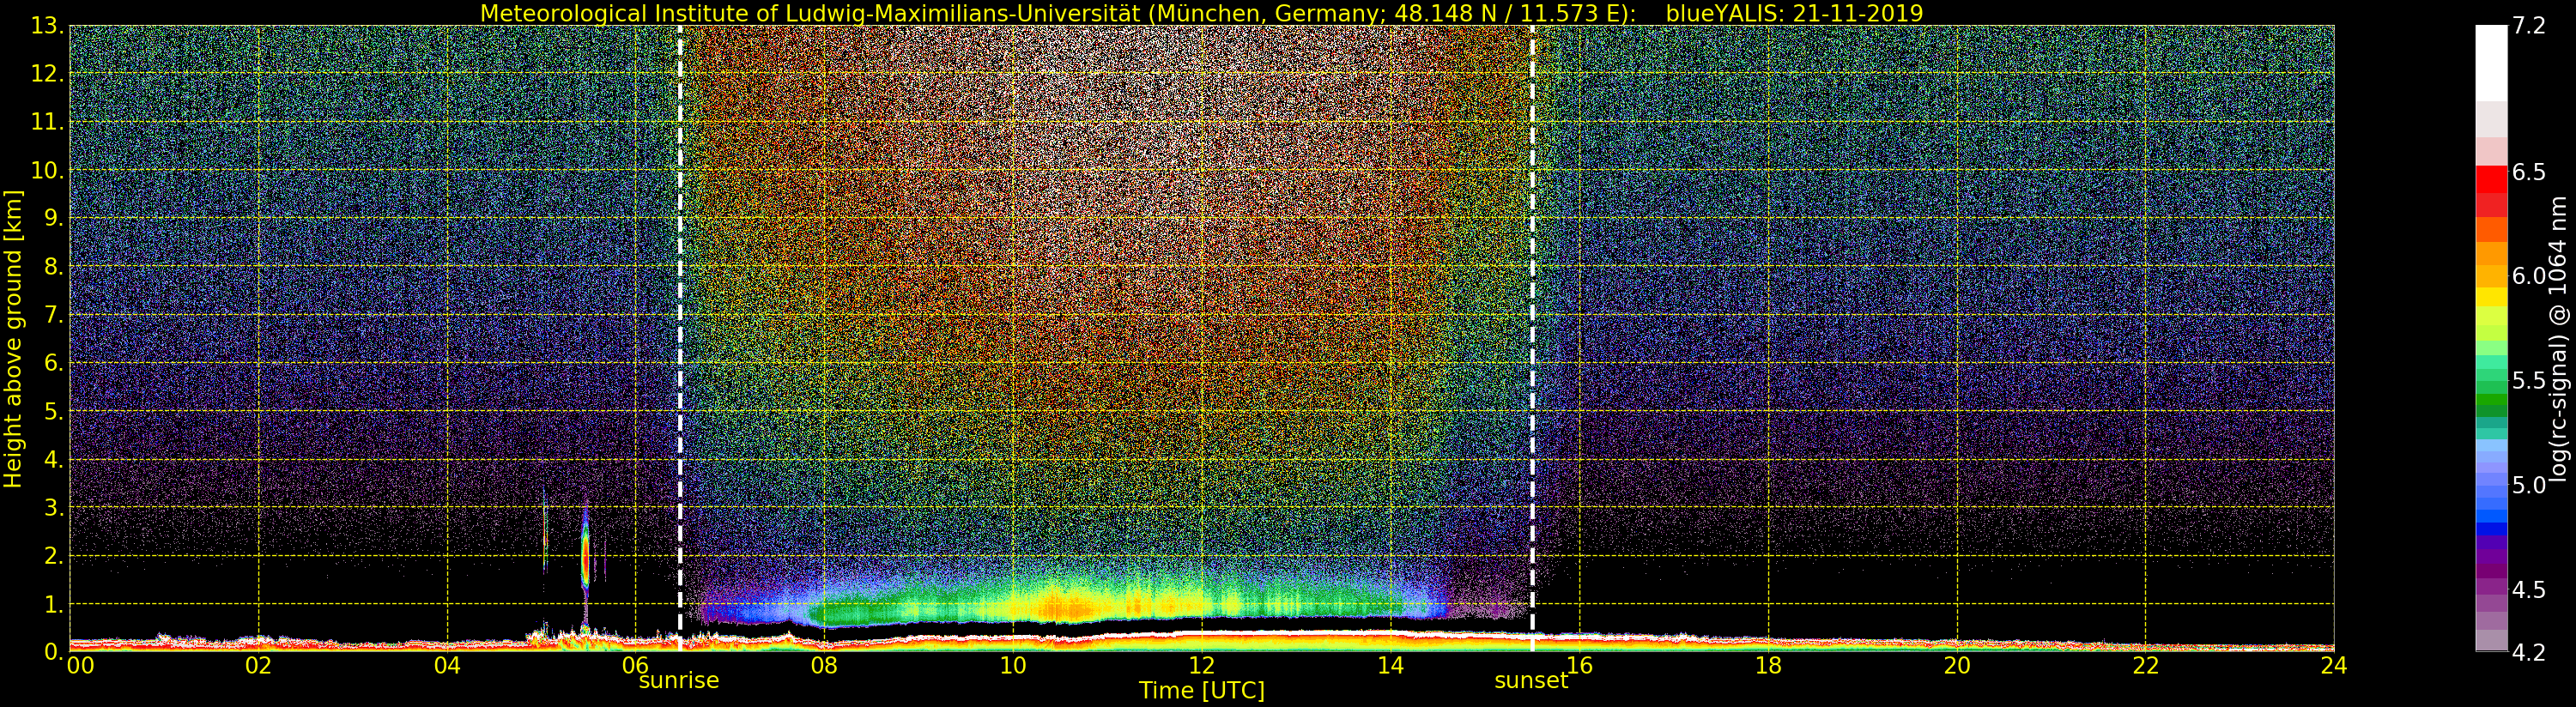2576x707 pixels.
Task: Click the y-axis tick label '1.'
Action: (54, 604)
